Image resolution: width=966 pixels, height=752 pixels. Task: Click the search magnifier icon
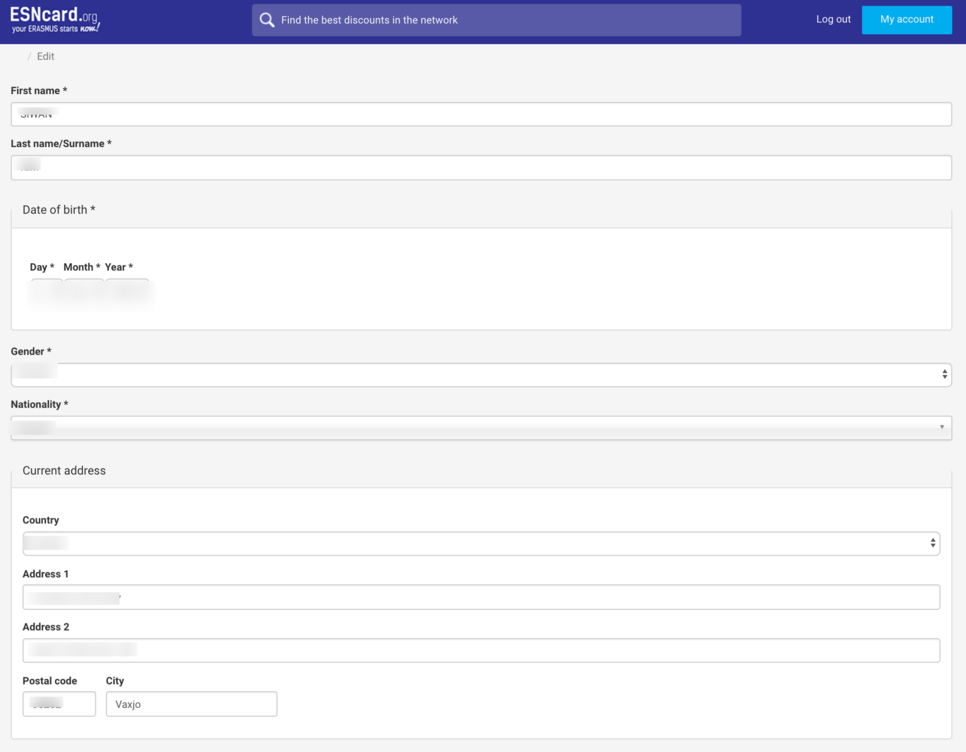(267, 20)
